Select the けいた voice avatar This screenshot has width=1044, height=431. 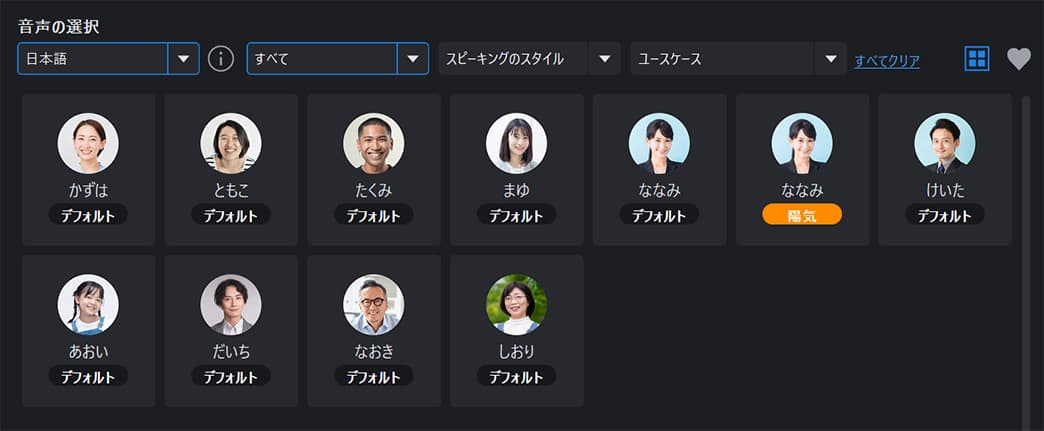(945, 143)
